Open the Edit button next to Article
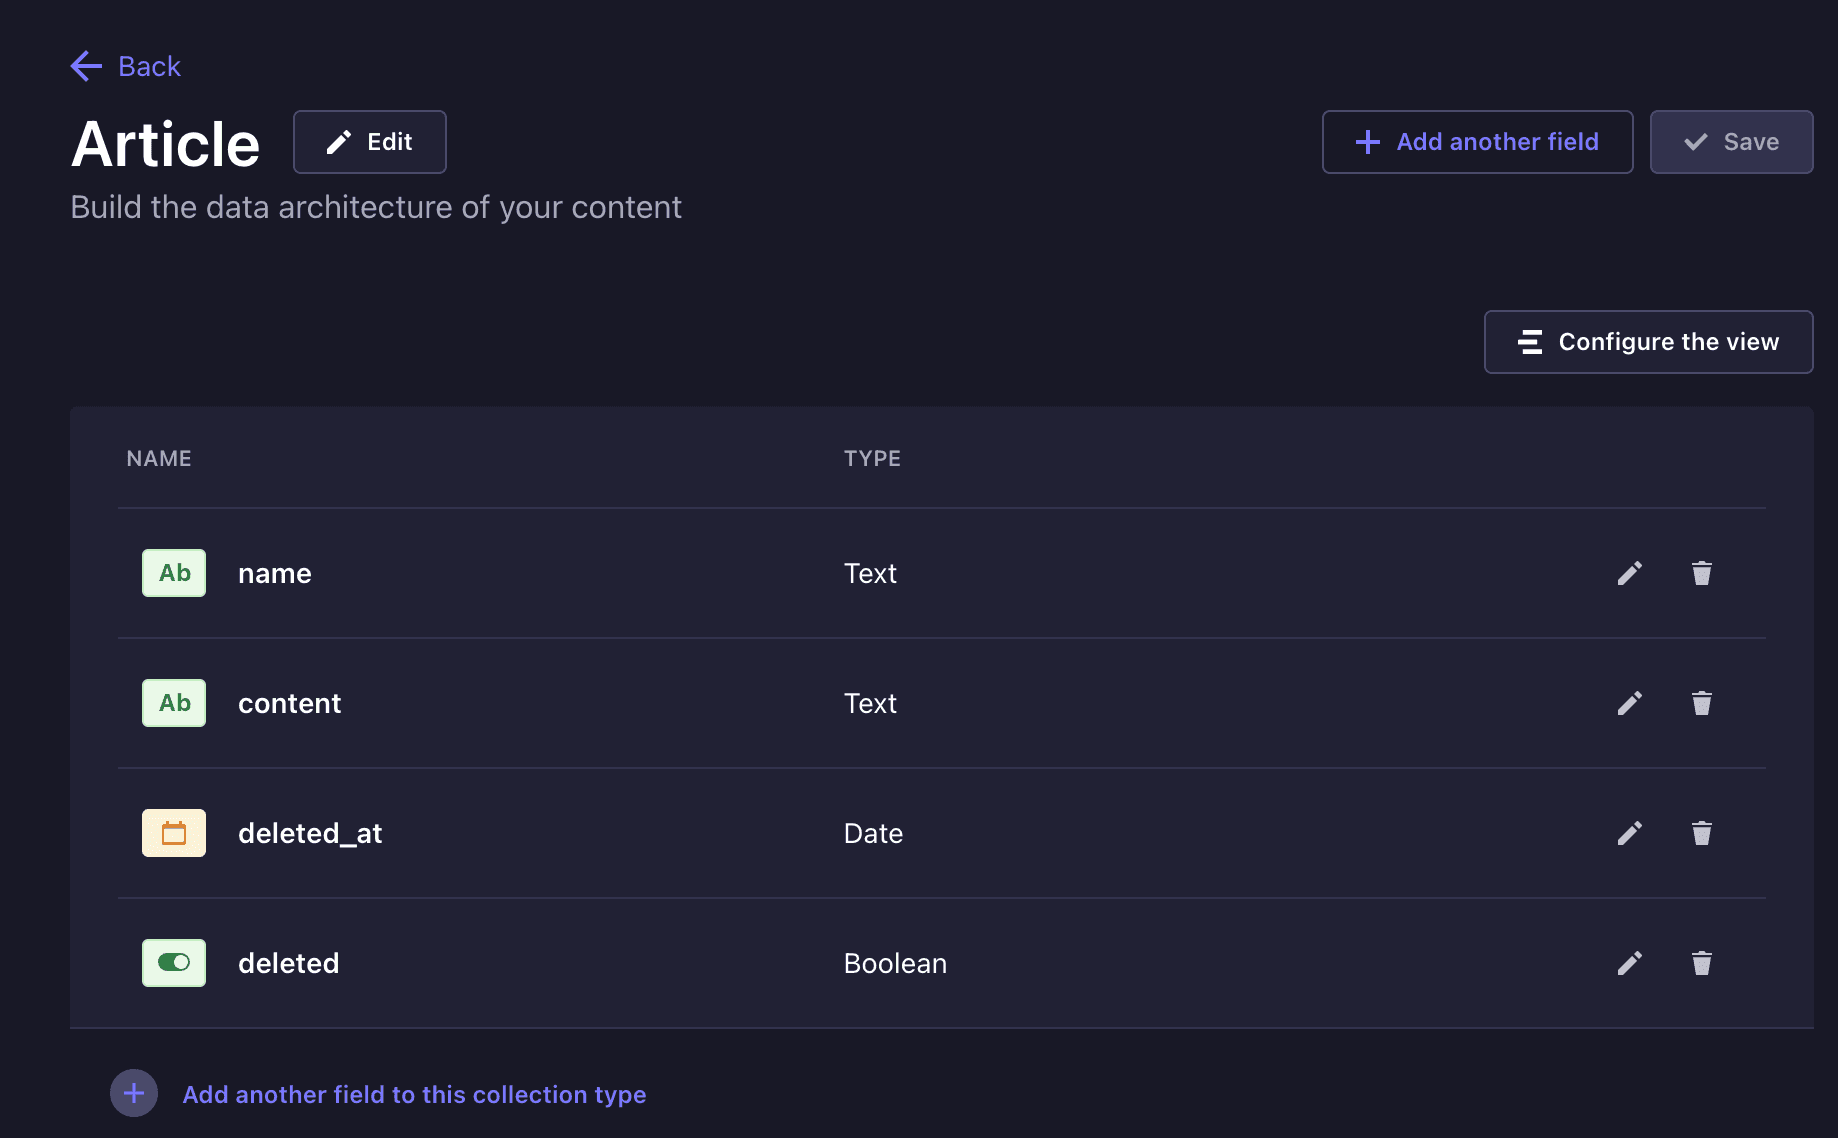 [x=370, y=142]
